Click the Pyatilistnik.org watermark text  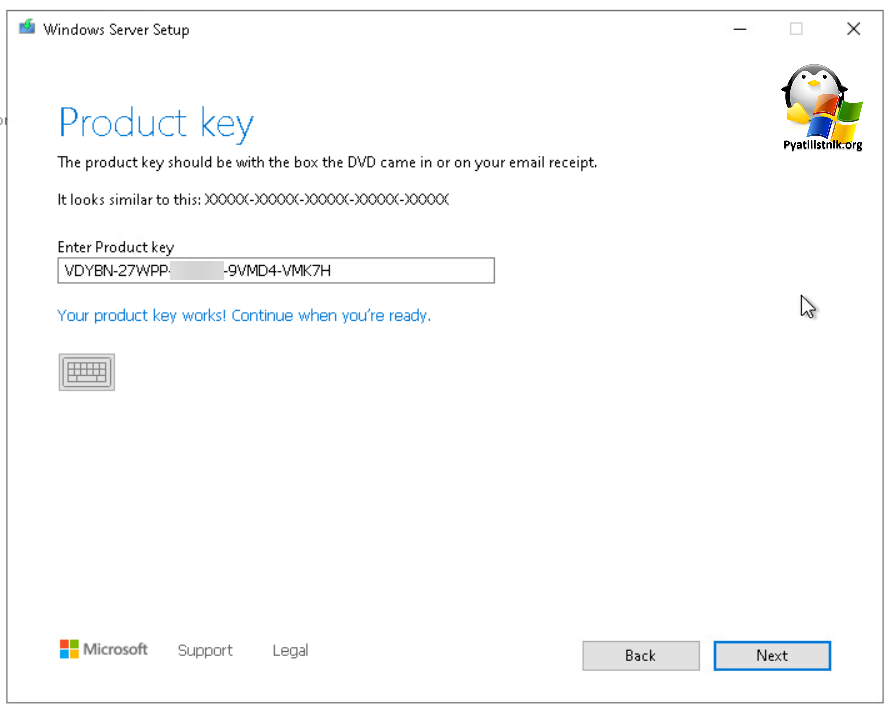[822, 145]
